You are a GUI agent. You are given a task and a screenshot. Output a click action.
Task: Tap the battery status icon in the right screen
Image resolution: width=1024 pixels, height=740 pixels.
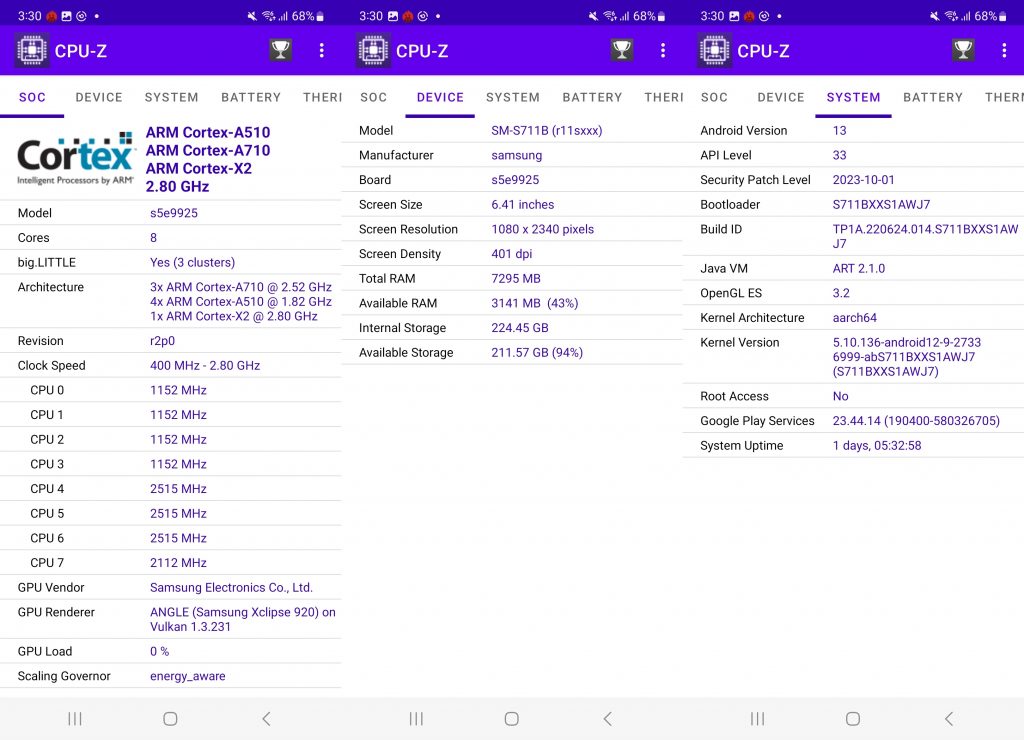[x=1002, y=16]
